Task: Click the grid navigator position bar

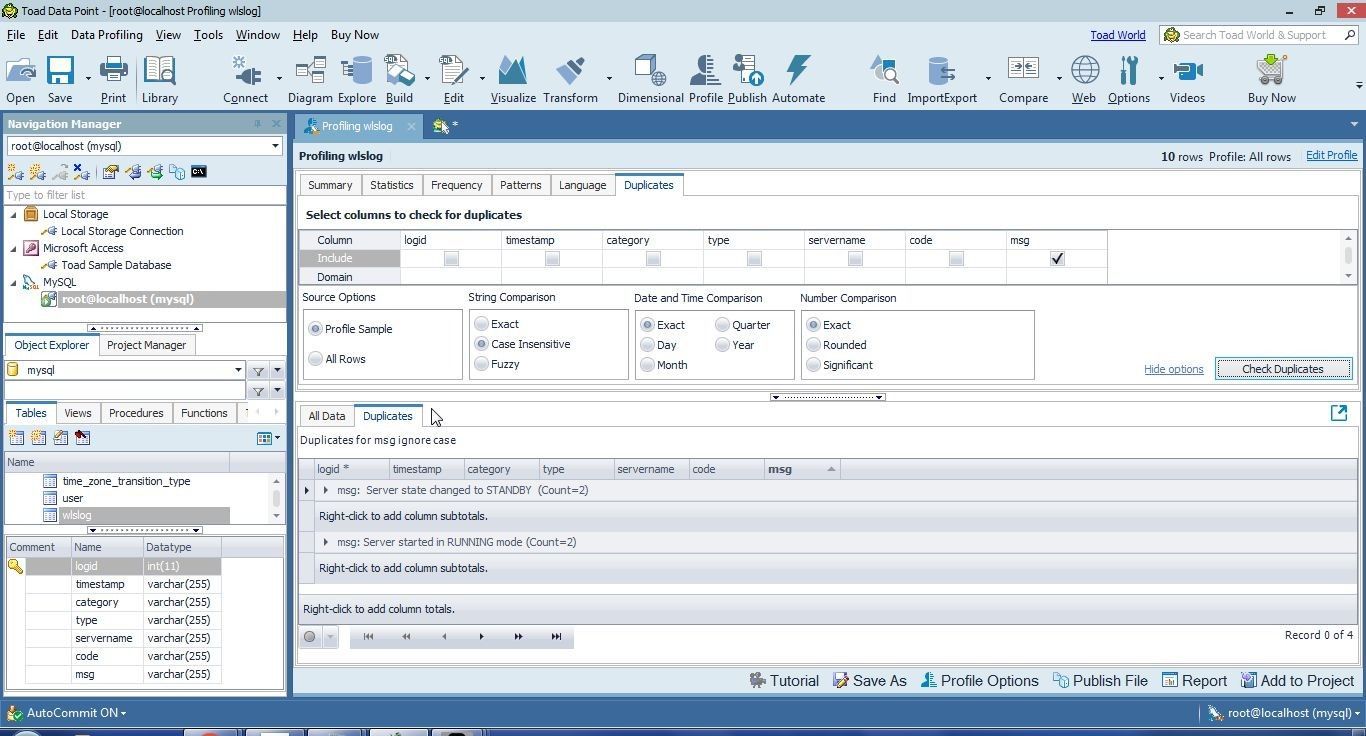Action: [461, 637]
